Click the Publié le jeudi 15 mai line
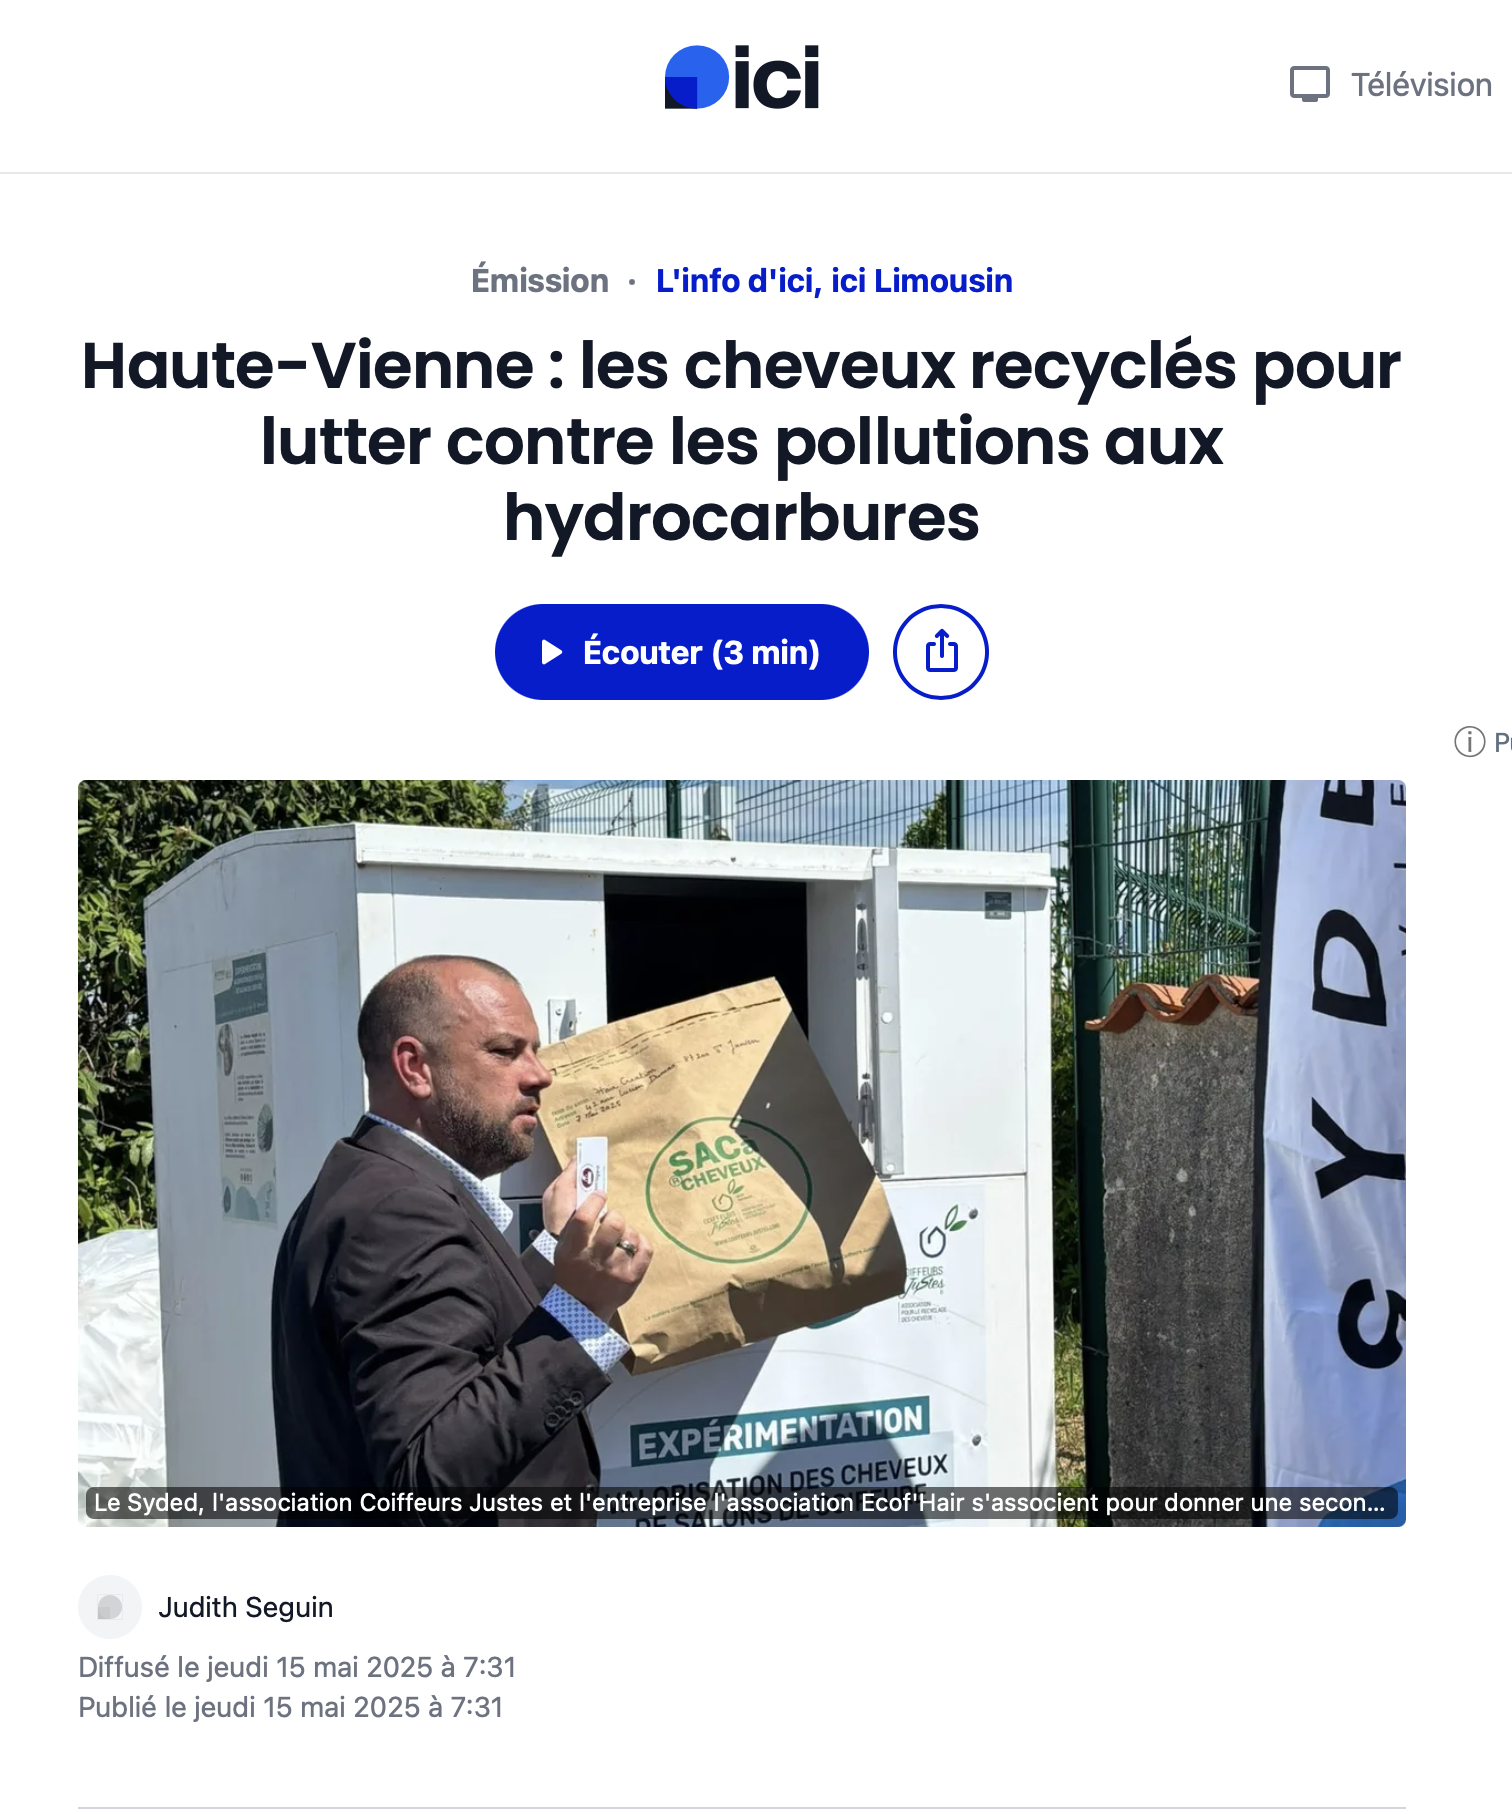This screenshot has height=1814, width=1512. point(291,1707)
